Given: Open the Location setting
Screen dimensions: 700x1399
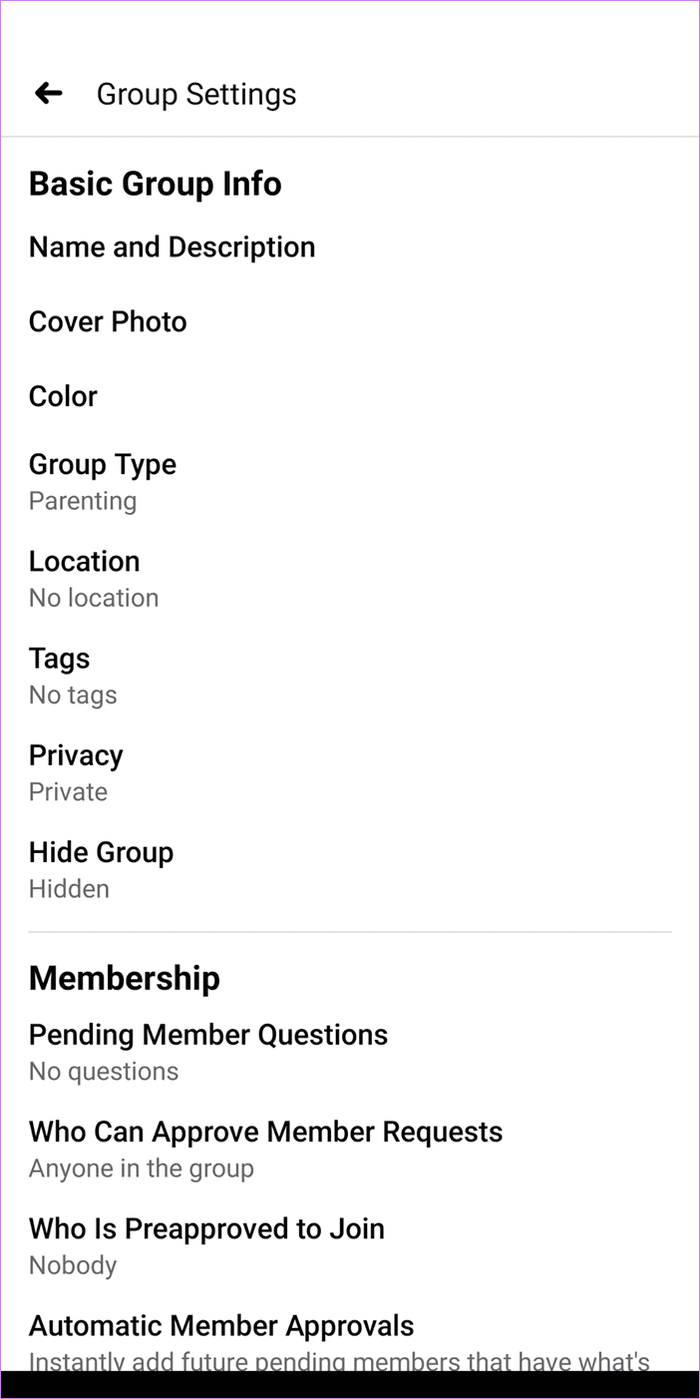Looking at the screenshot, I should click(x=350, y=578).
